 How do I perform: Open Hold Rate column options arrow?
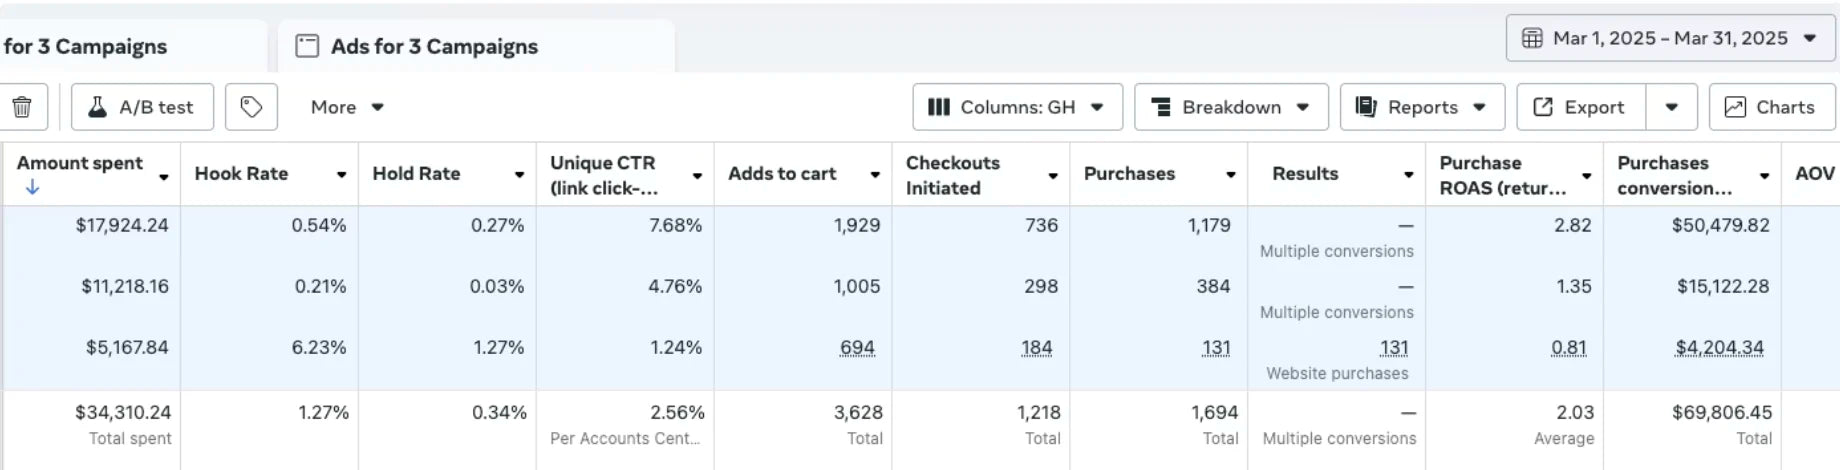(x=519, y=175)
